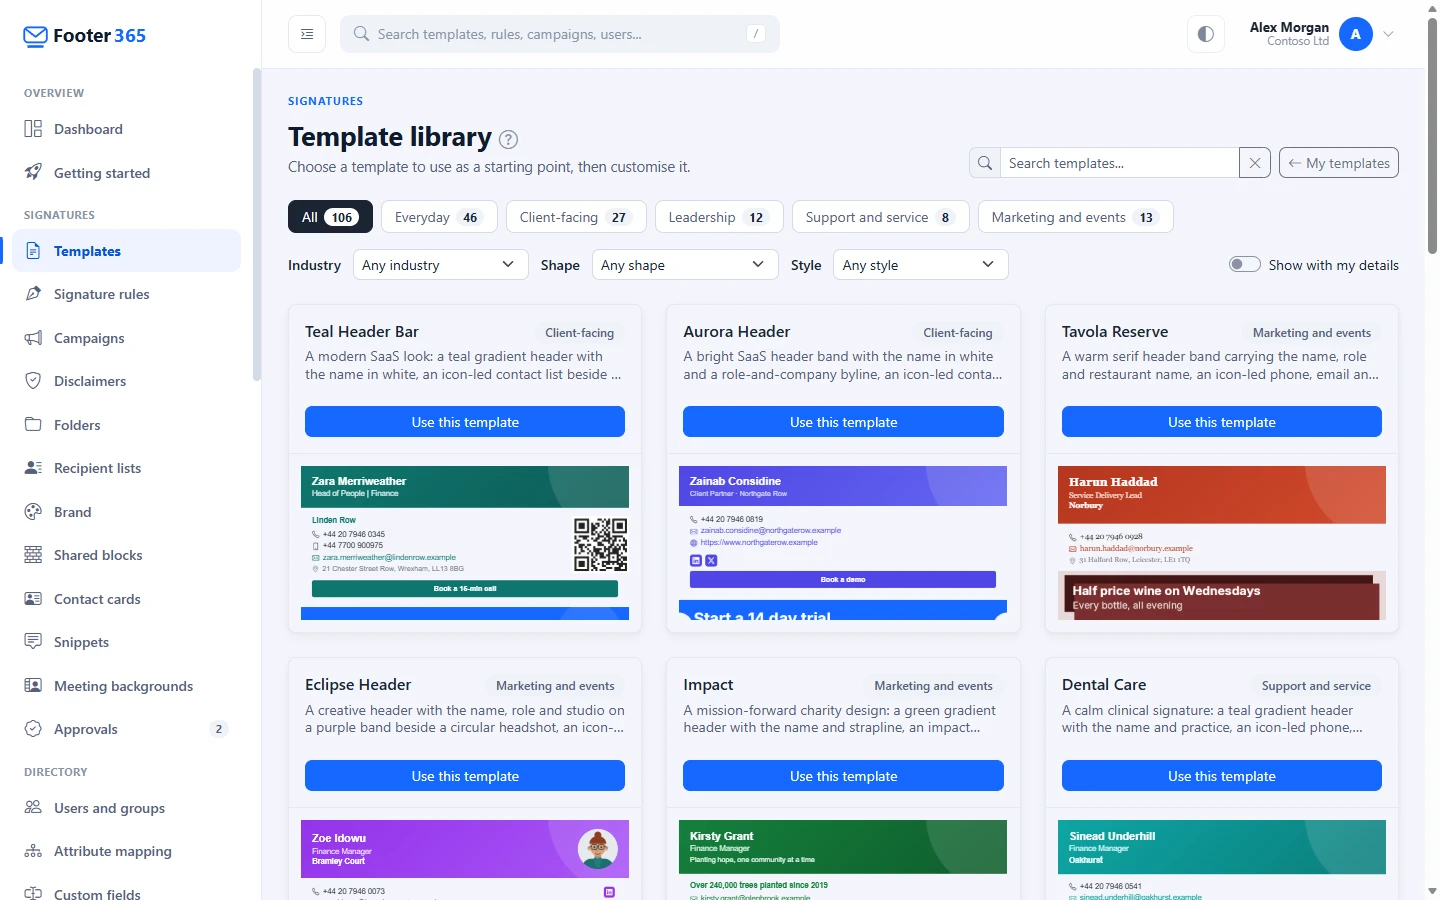
Task: Collapse the sidebar with menu icon
Action: tap(307, 34)
